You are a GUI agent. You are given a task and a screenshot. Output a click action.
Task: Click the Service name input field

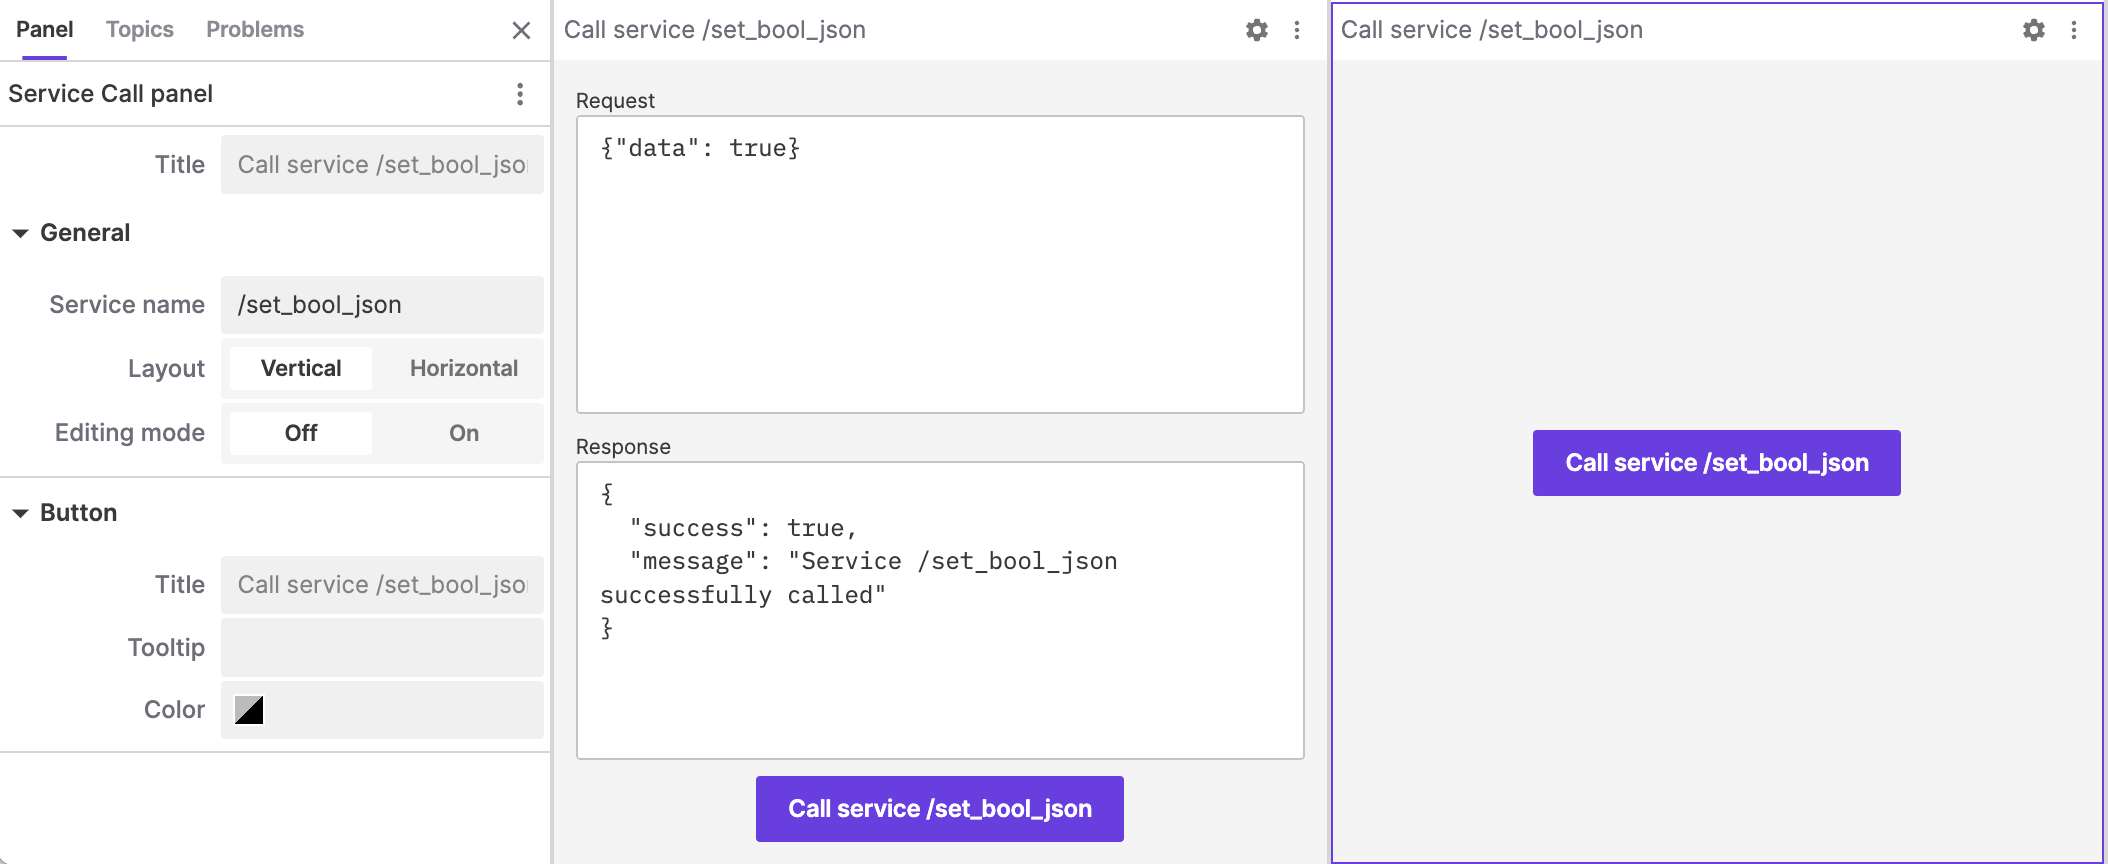(x=382, y=305)
